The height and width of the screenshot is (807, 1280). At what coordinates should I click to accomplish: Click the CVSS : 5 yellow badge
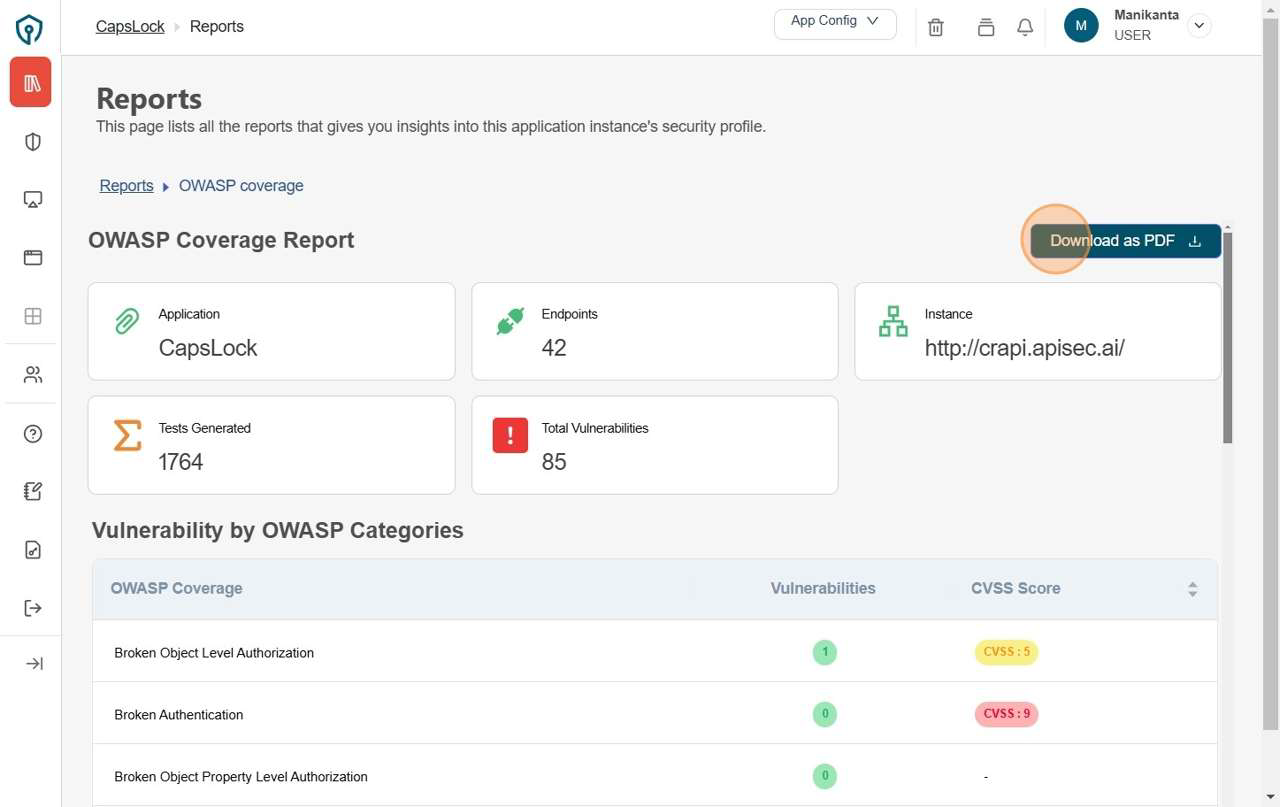tap(1006, 652)
